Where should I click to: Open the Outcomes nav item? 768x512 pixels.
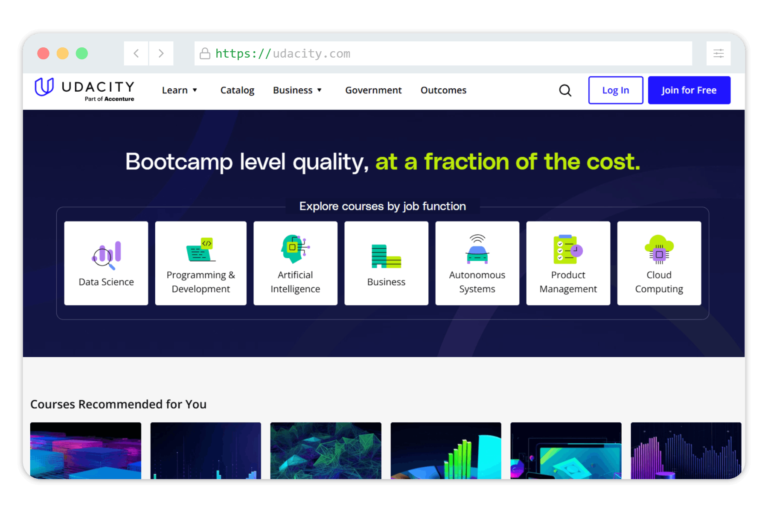coord(443,90)
